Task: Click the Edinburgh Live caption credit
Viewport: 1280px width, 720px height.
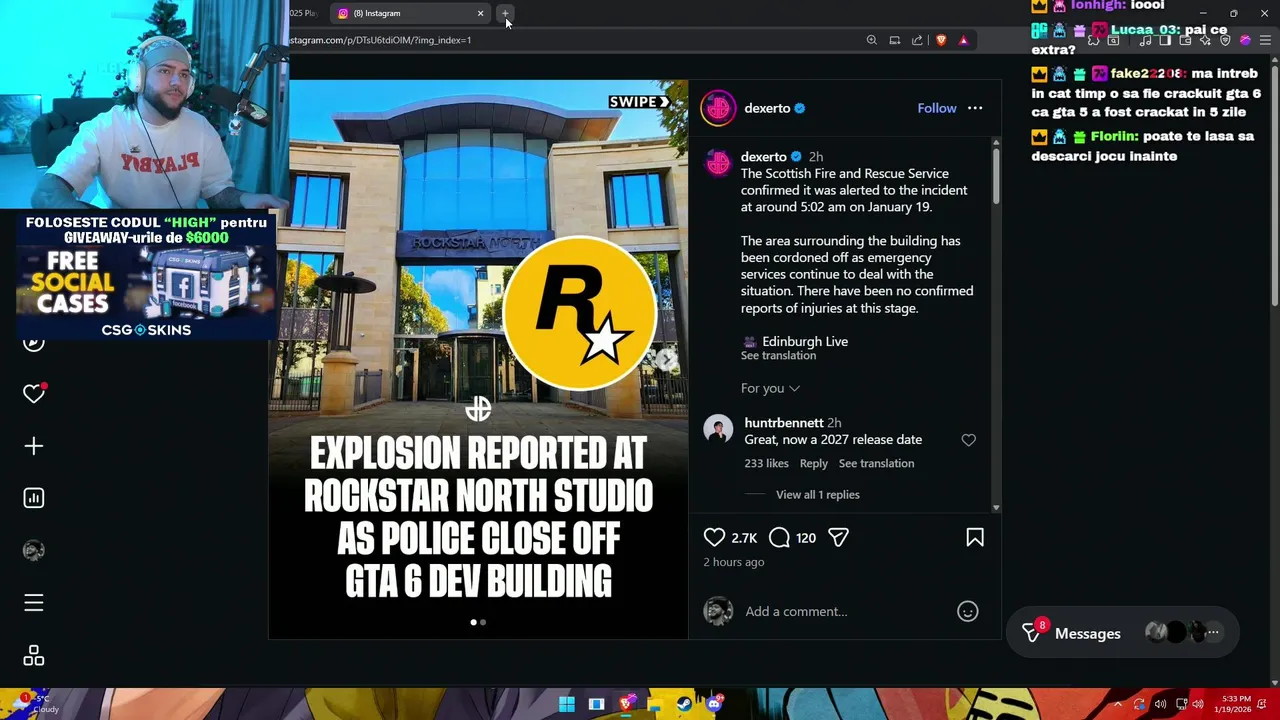Action: click(x=805, y=341)
